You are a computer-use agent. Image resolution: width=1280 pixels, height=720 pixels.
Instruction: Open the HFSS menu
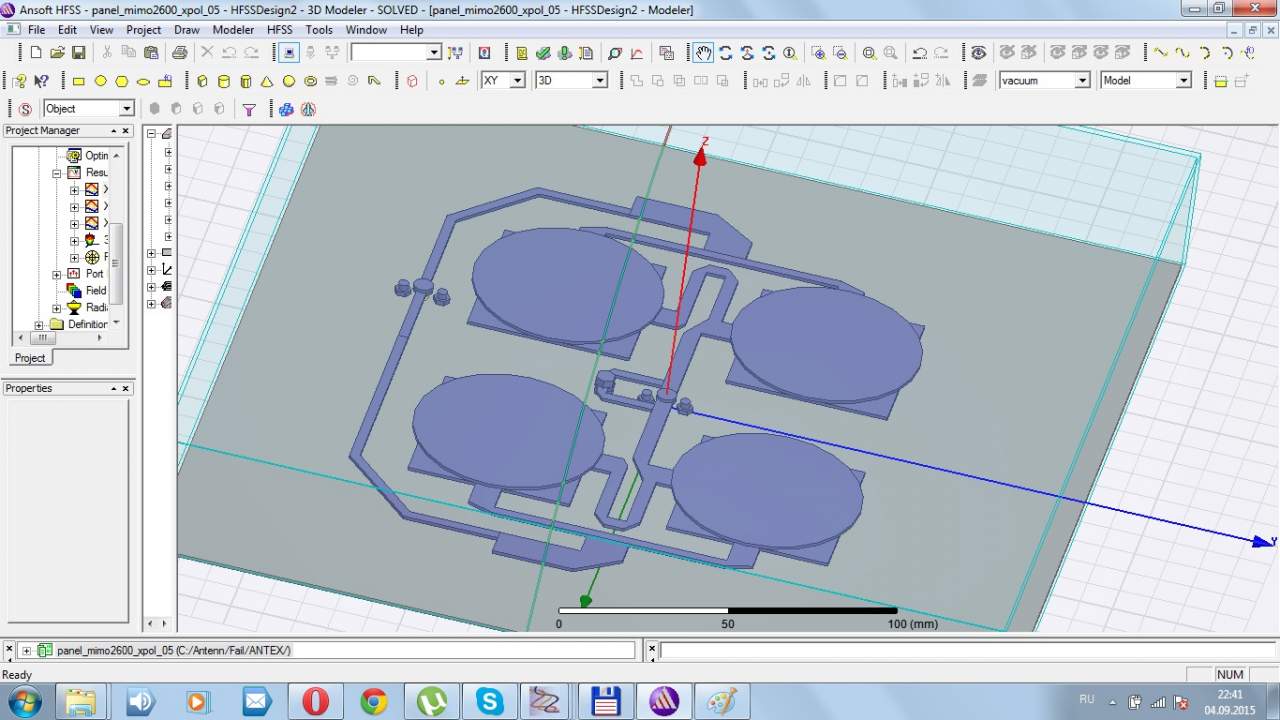click(279, 30)
